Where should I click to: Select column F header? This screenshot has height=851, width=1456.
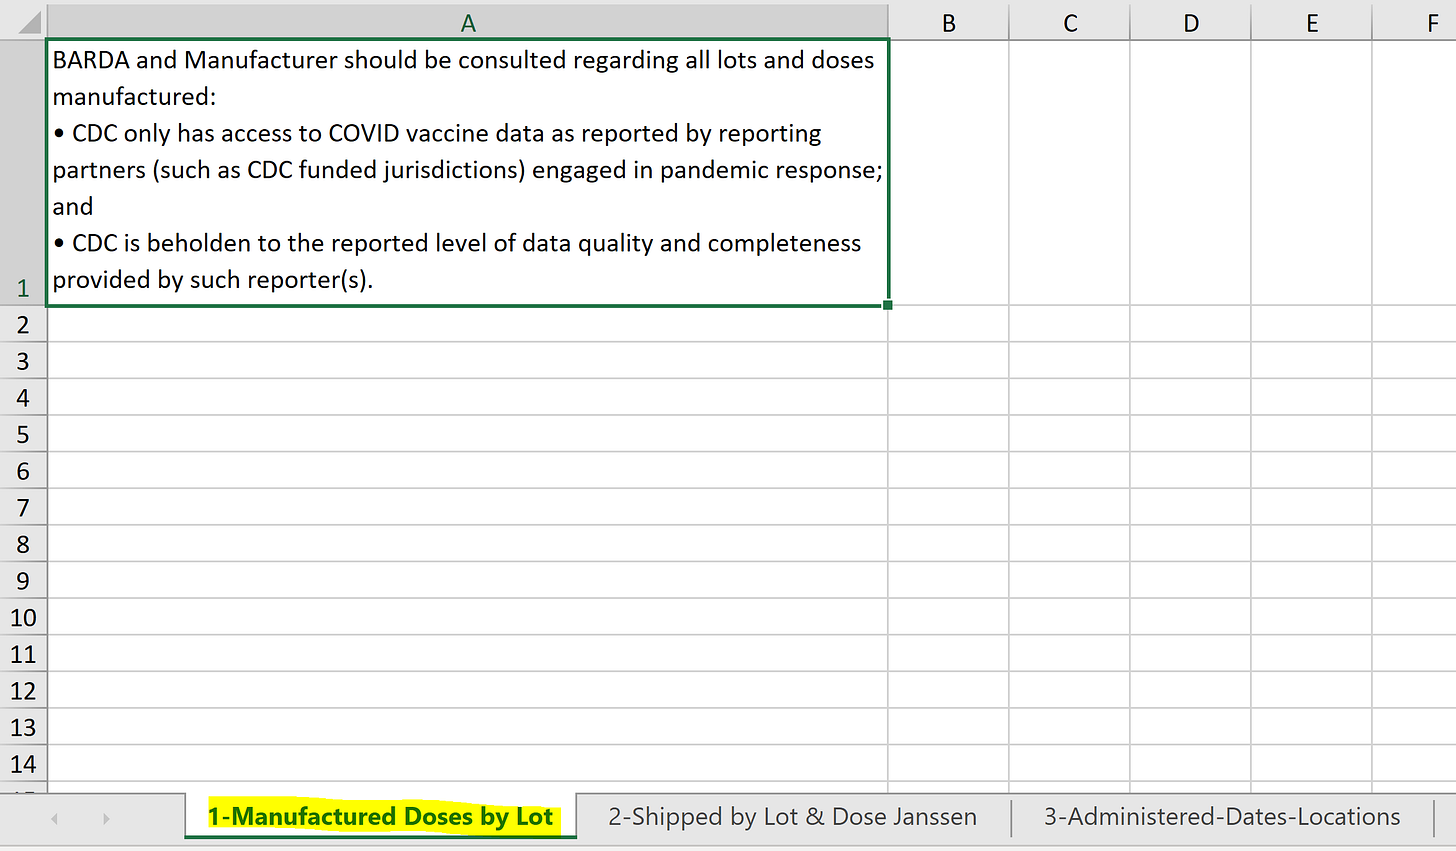point(1415,23)
